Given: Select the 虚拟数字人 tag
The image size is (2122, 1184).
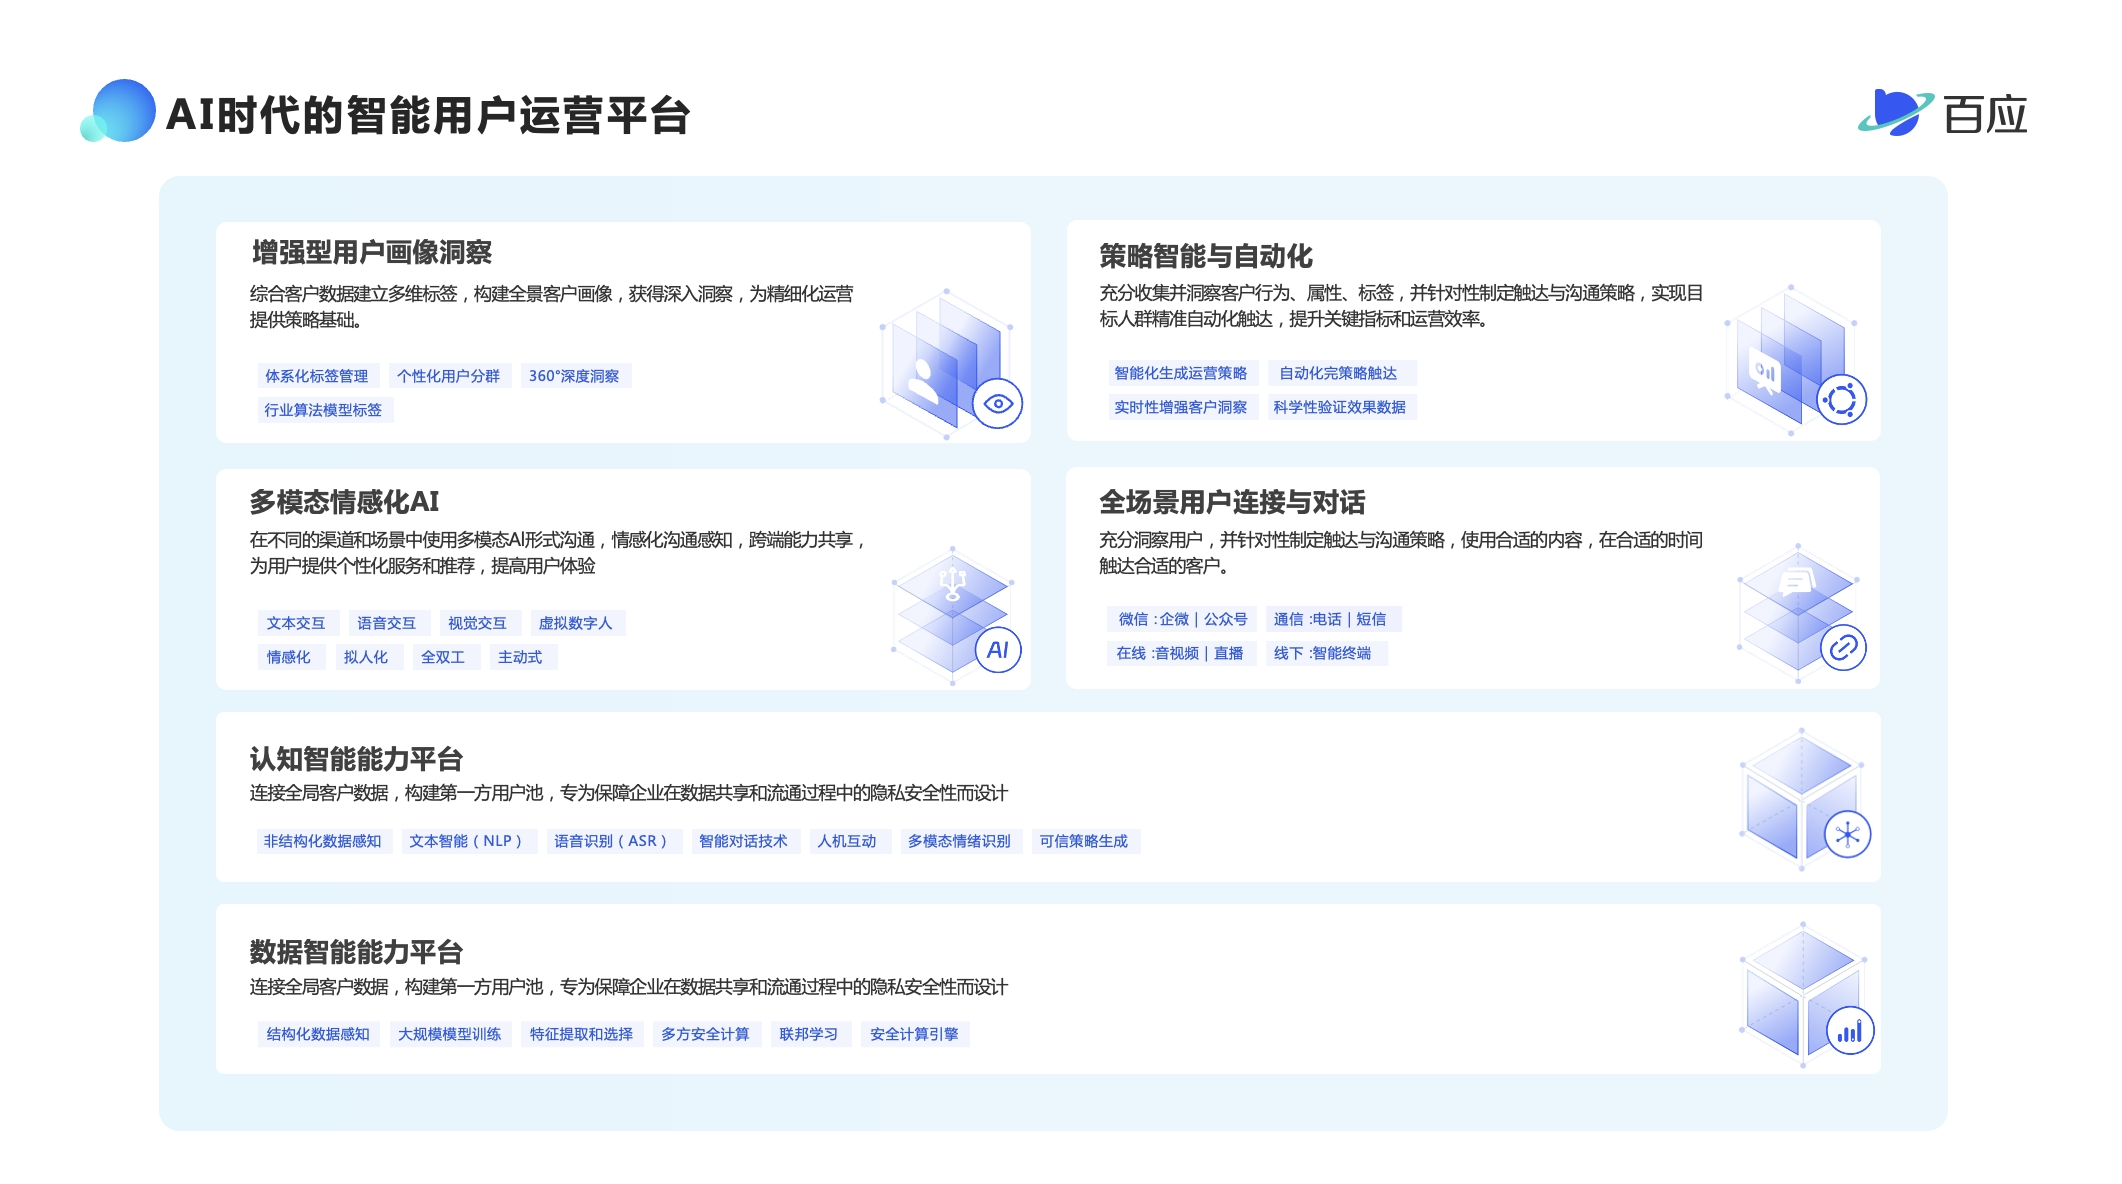Looking at the screenshot, I should (x=576, y=623).
